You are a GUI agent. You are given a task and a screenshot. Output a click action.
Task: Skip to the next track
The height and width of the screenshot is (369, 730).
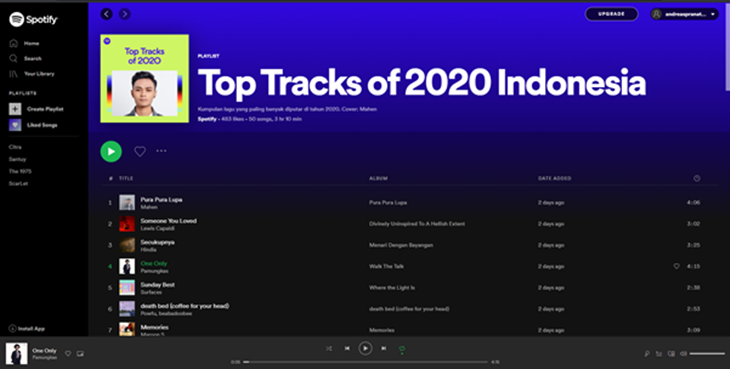(384, 348)
